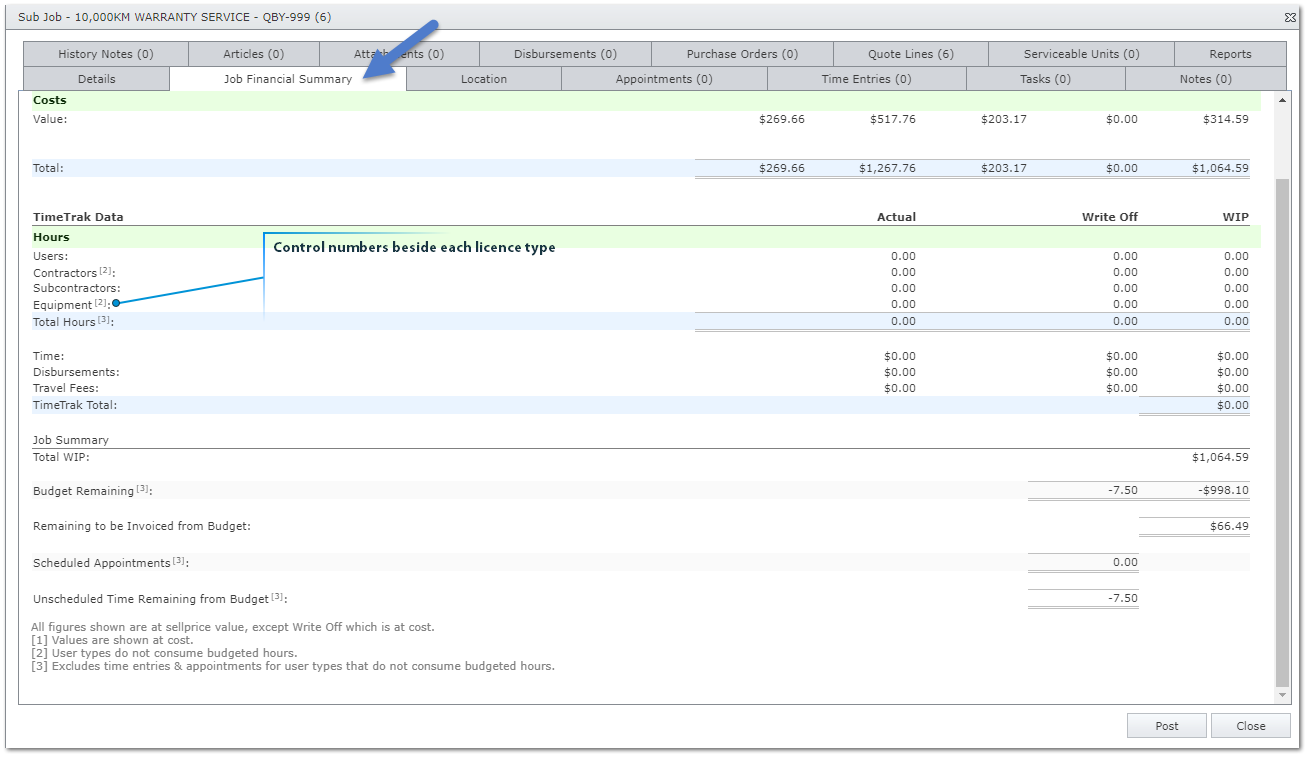Switch to the Tasks tab
This screenshot has height=757, width=1308.
point(1045,79)
